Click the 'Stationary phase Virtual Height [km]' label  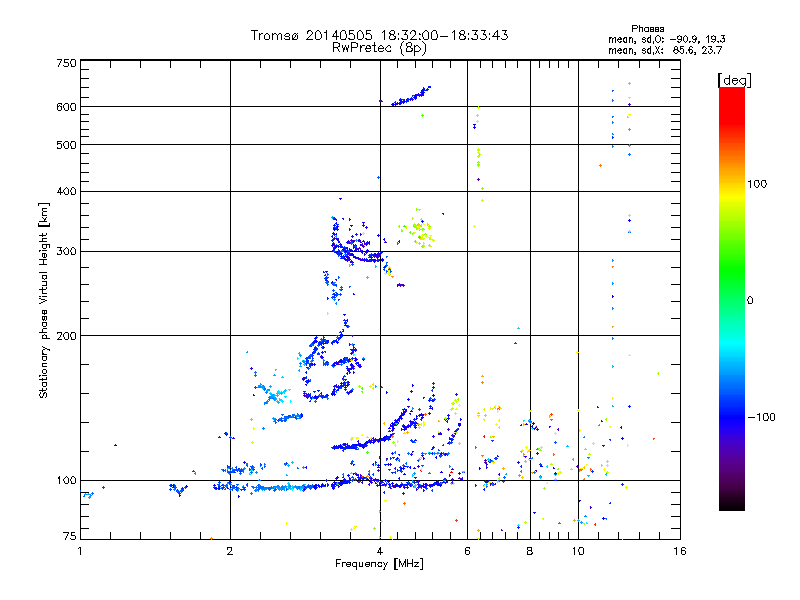pyautogui.click(x=43, y=300)
